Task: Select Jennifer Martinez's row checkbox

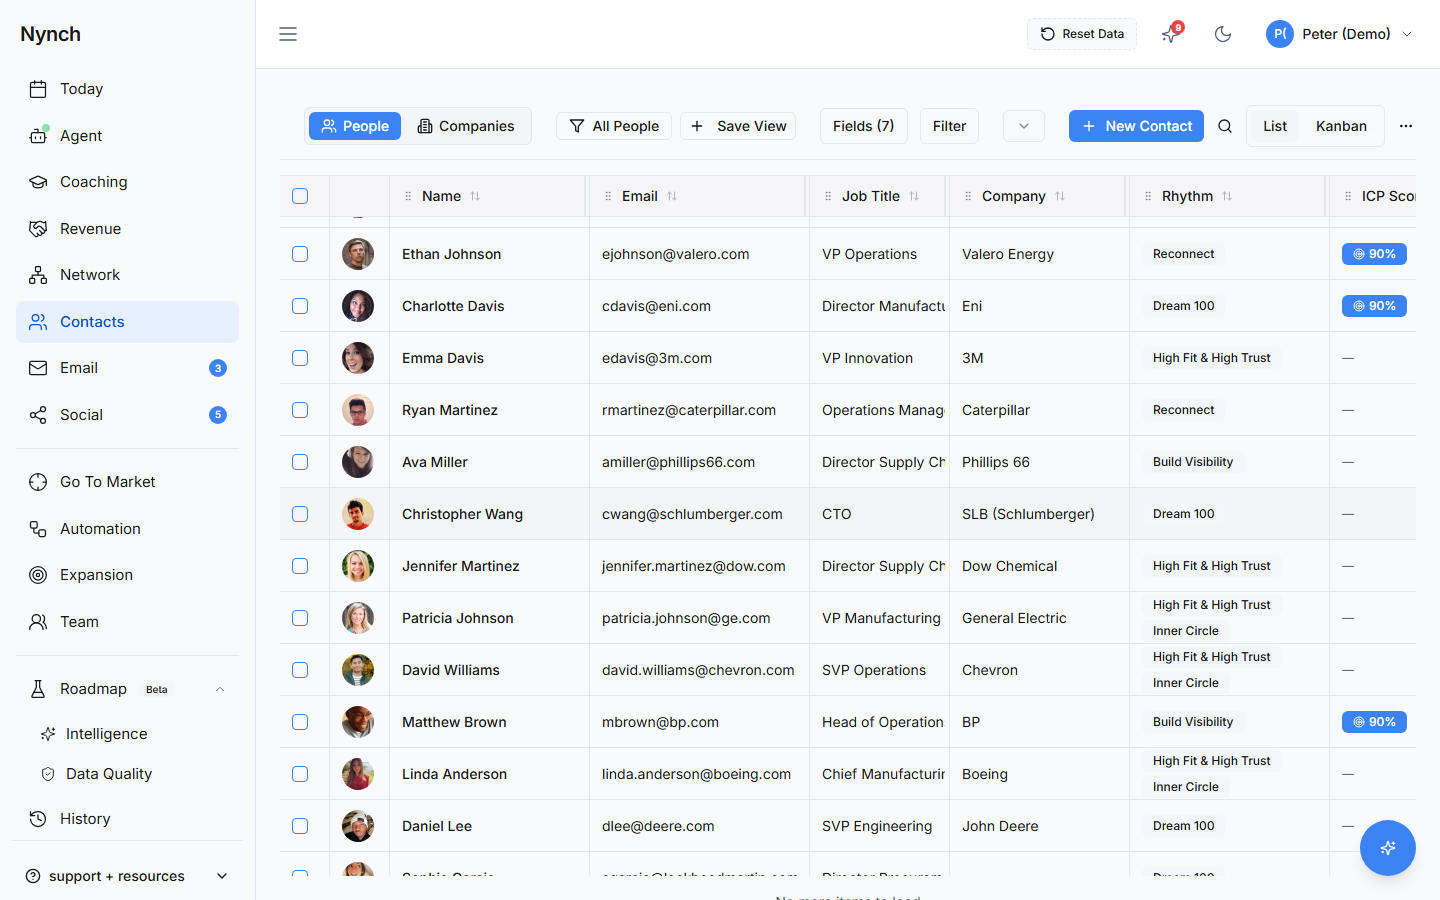Action: [x=300, y=566]
